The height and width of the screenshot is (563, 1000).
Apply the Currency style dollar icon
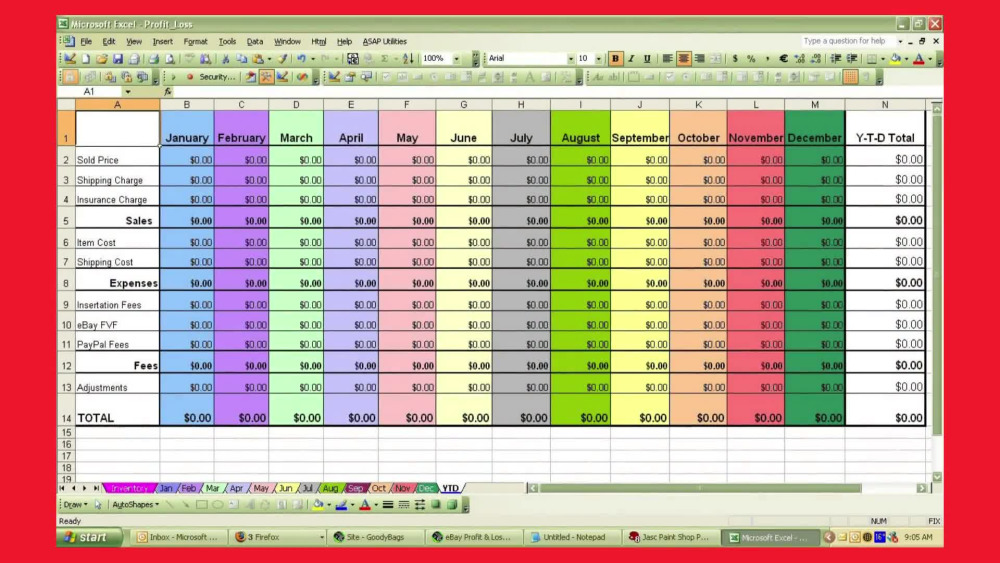click(x=735, y=59)
